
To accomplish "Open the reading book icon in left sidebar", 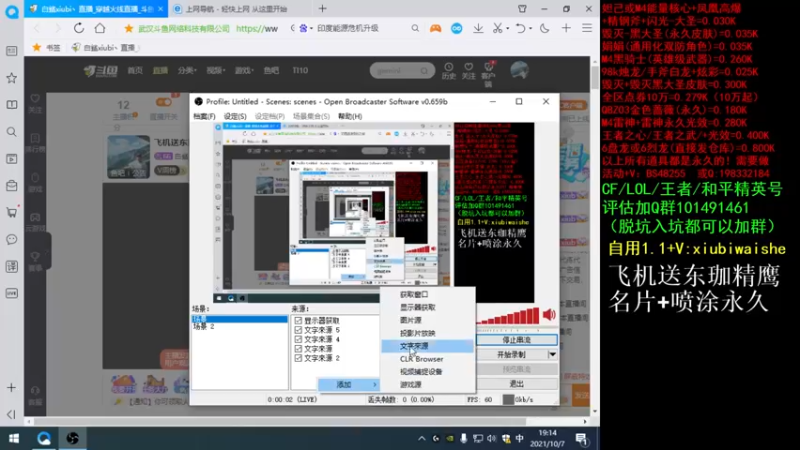I will pyautogui.click(x=11, y=105).
